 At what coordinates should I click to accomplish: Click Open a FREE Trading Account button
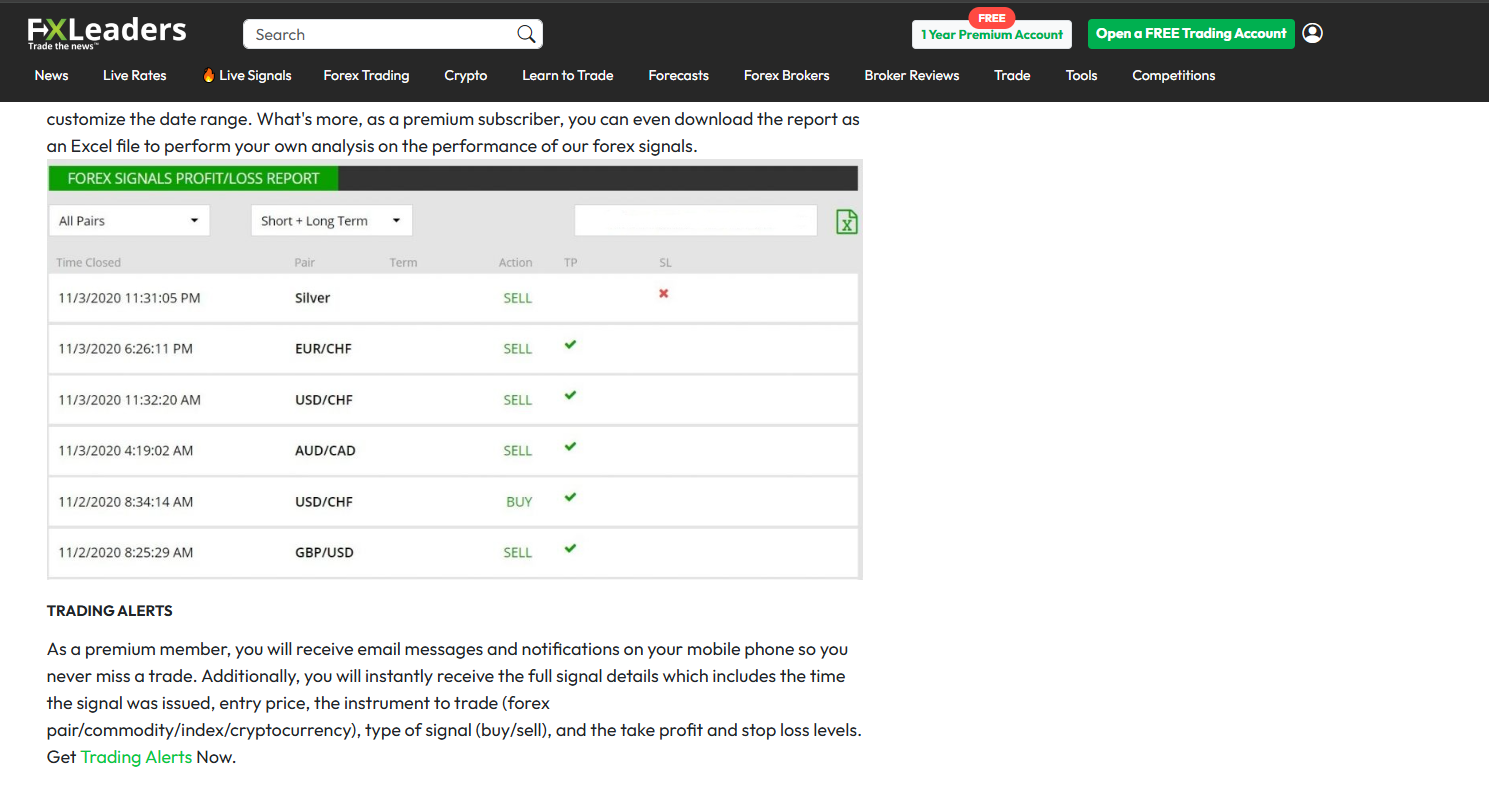[1190, 34]
